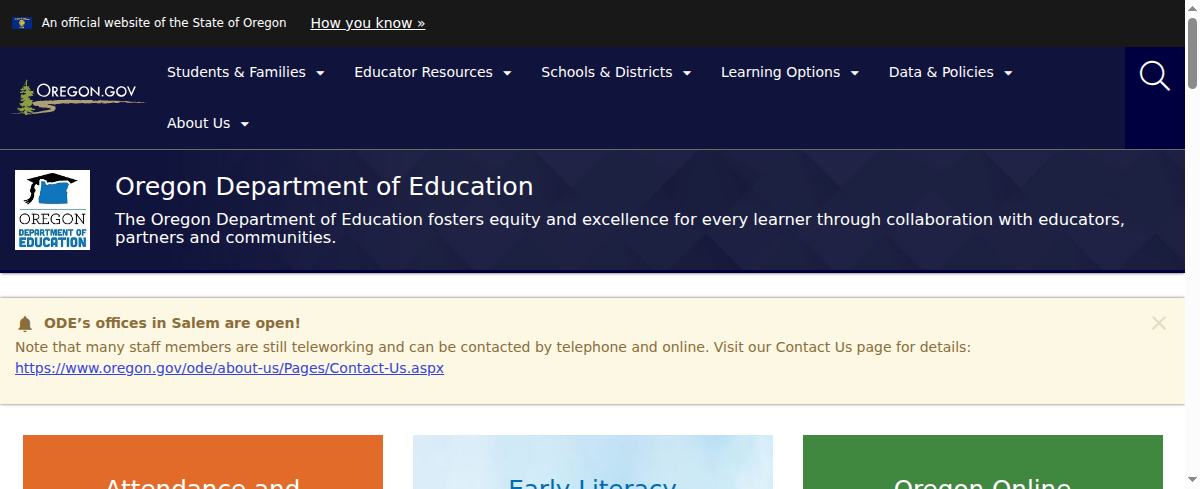The width and height of the screenshot is (1200, 489).
Task: Expand the Educator Resources dropdown
Action: point(432,72)
